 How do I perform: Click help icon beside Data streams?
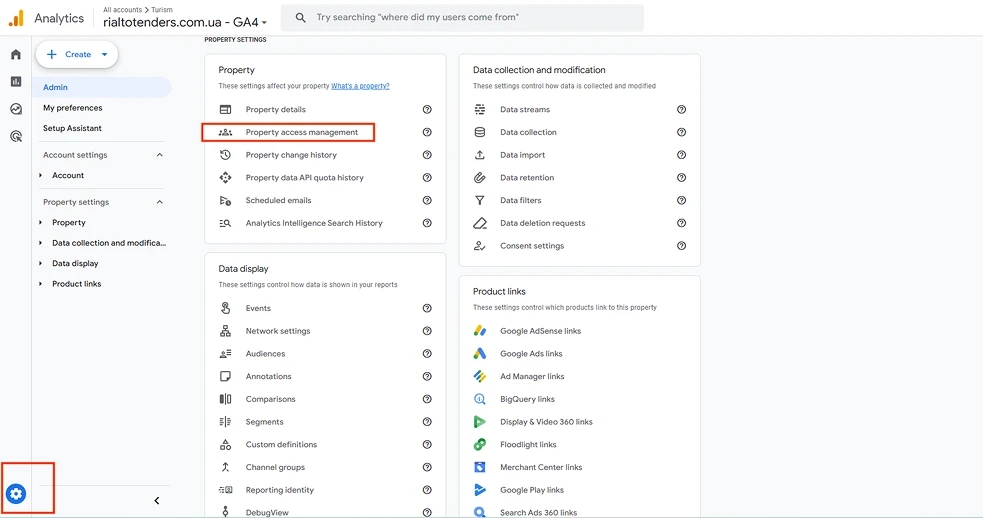pyautogui.click(x=681, y=109)
